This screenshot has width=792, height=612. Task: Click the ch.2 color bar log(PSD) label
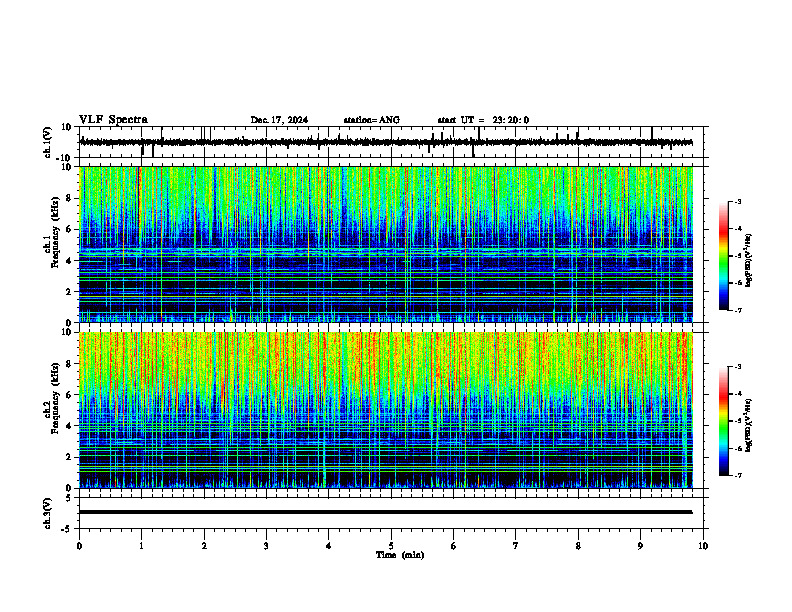coord(749,425)
